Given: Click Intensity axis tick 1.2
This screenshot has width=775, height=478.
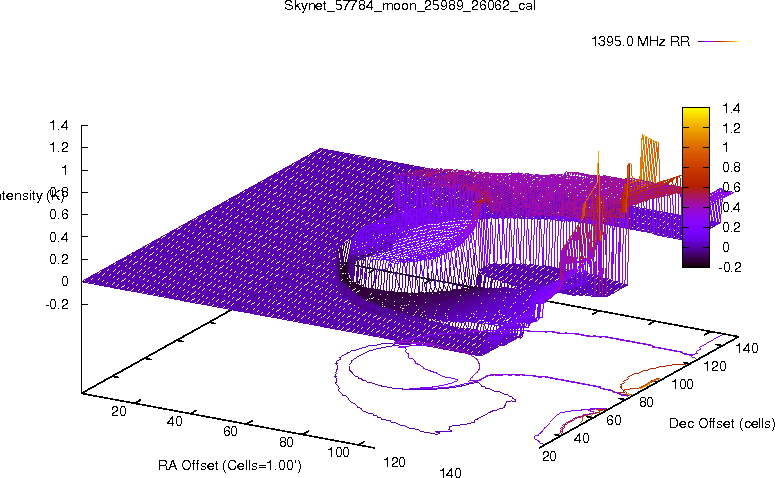Looking at the screenshot, I should [59, 148].
